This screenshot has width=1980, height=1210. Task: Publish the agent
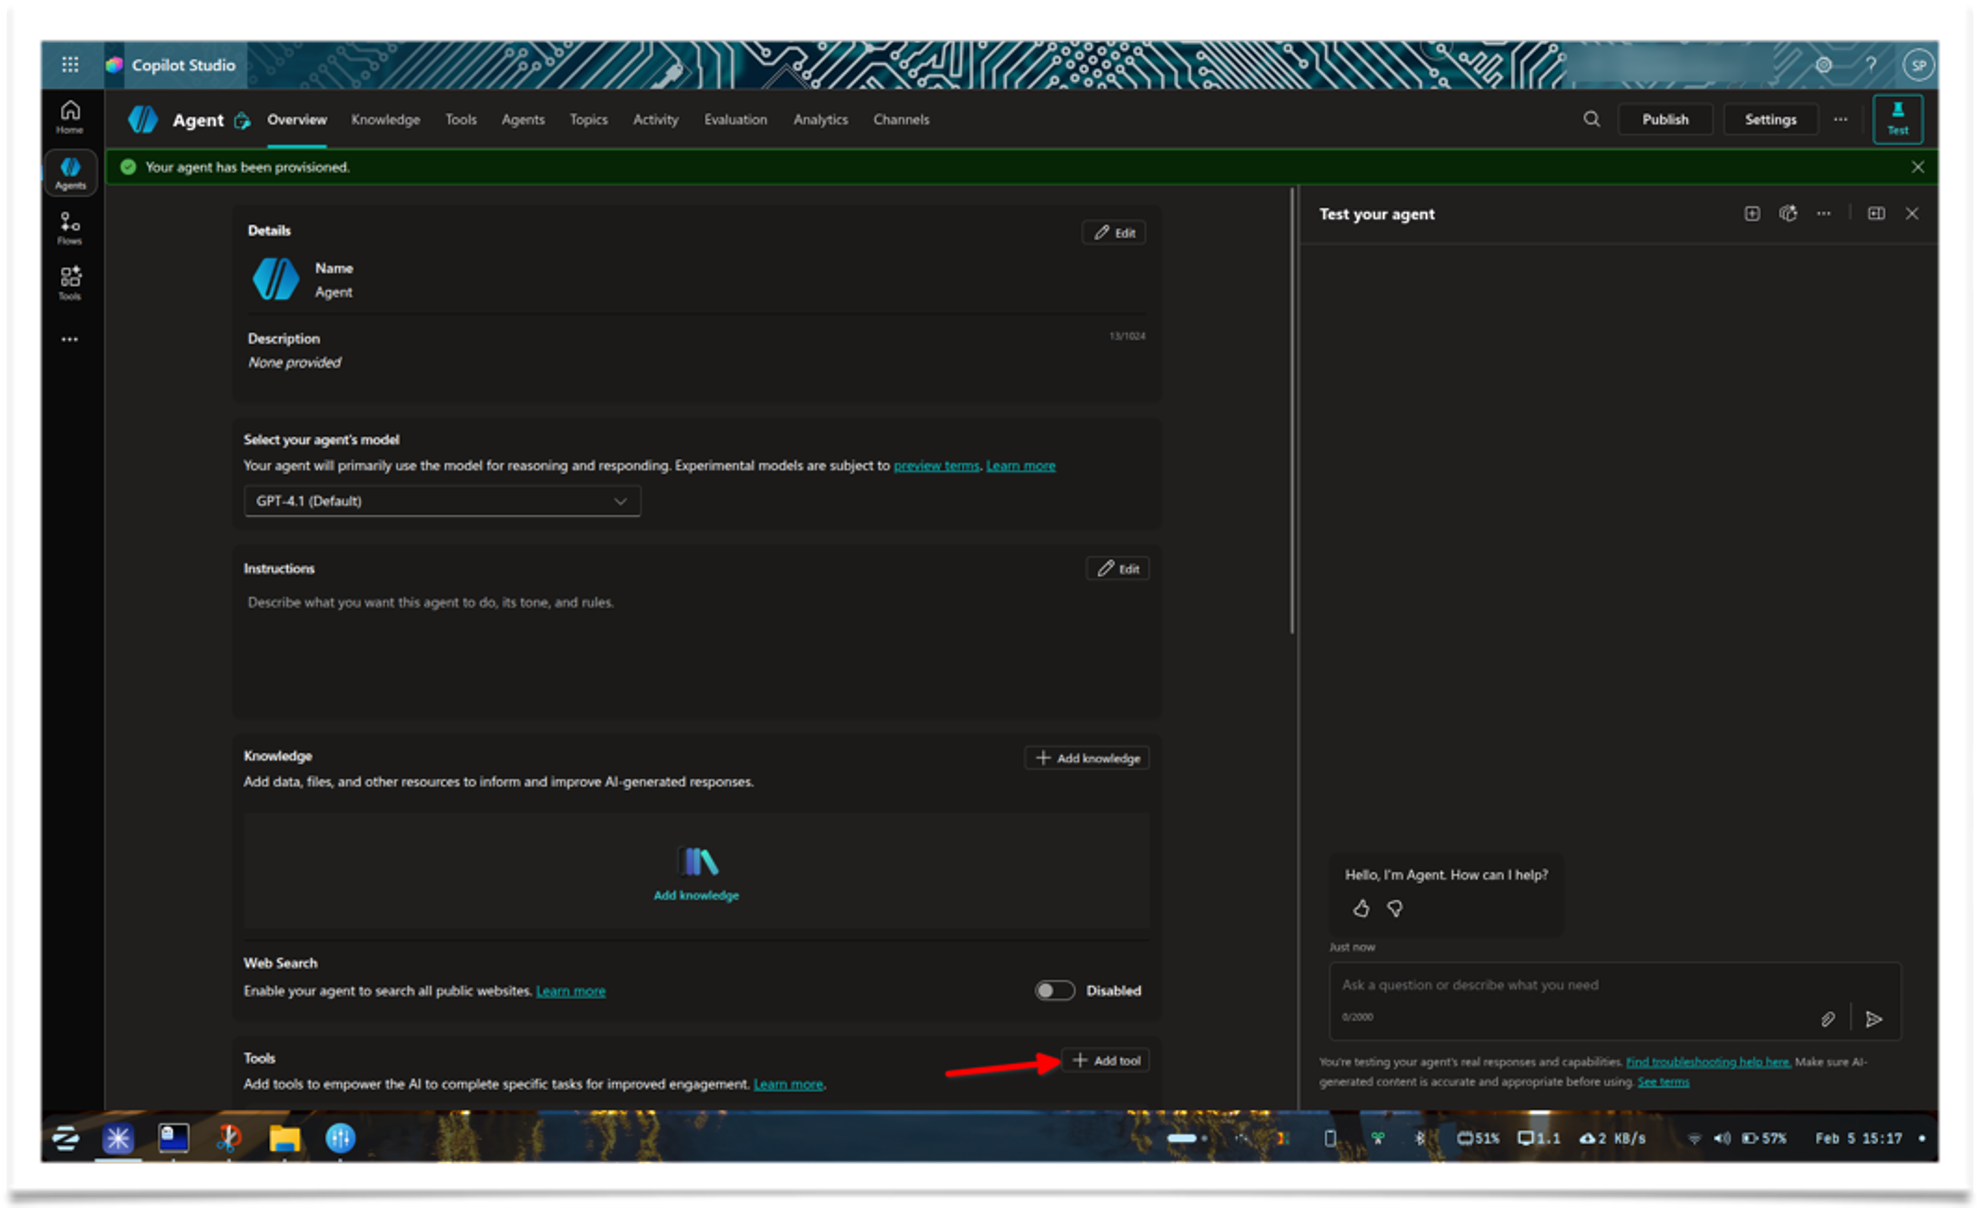[x=1664, y=119]
